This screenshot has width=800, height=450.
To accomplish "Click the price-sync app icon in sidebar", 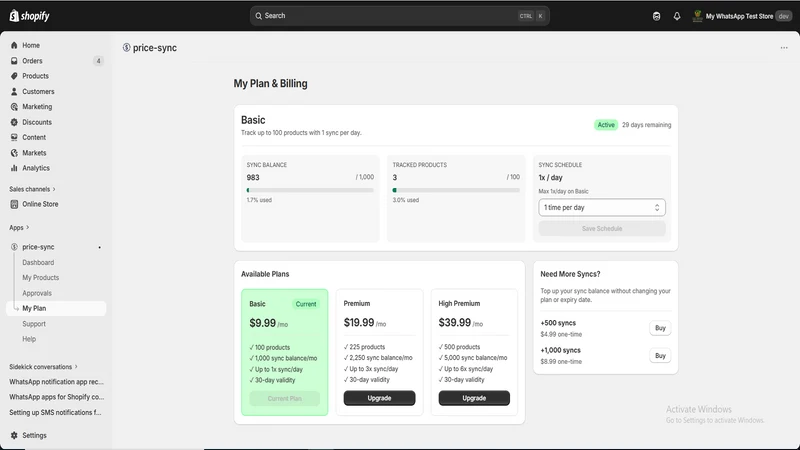I will (14, 247).
